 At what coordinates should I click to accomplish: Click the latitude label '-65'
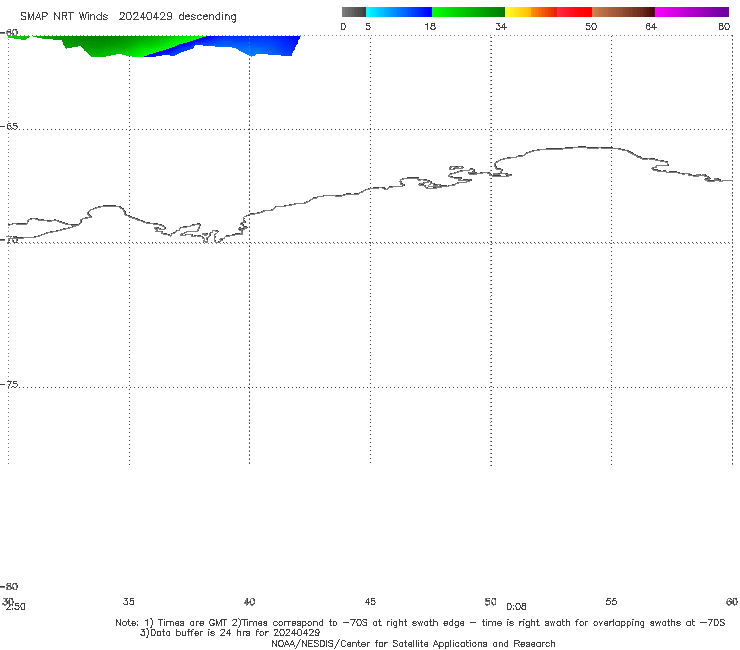tap(9, 127)
